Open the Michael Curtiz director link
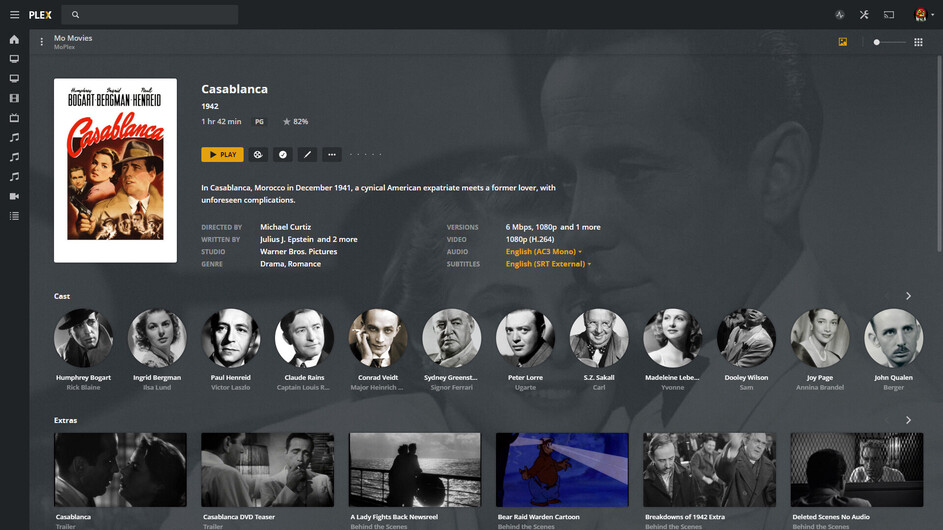Viewport: 943px width, 530px height. click(x=286, y=227)
